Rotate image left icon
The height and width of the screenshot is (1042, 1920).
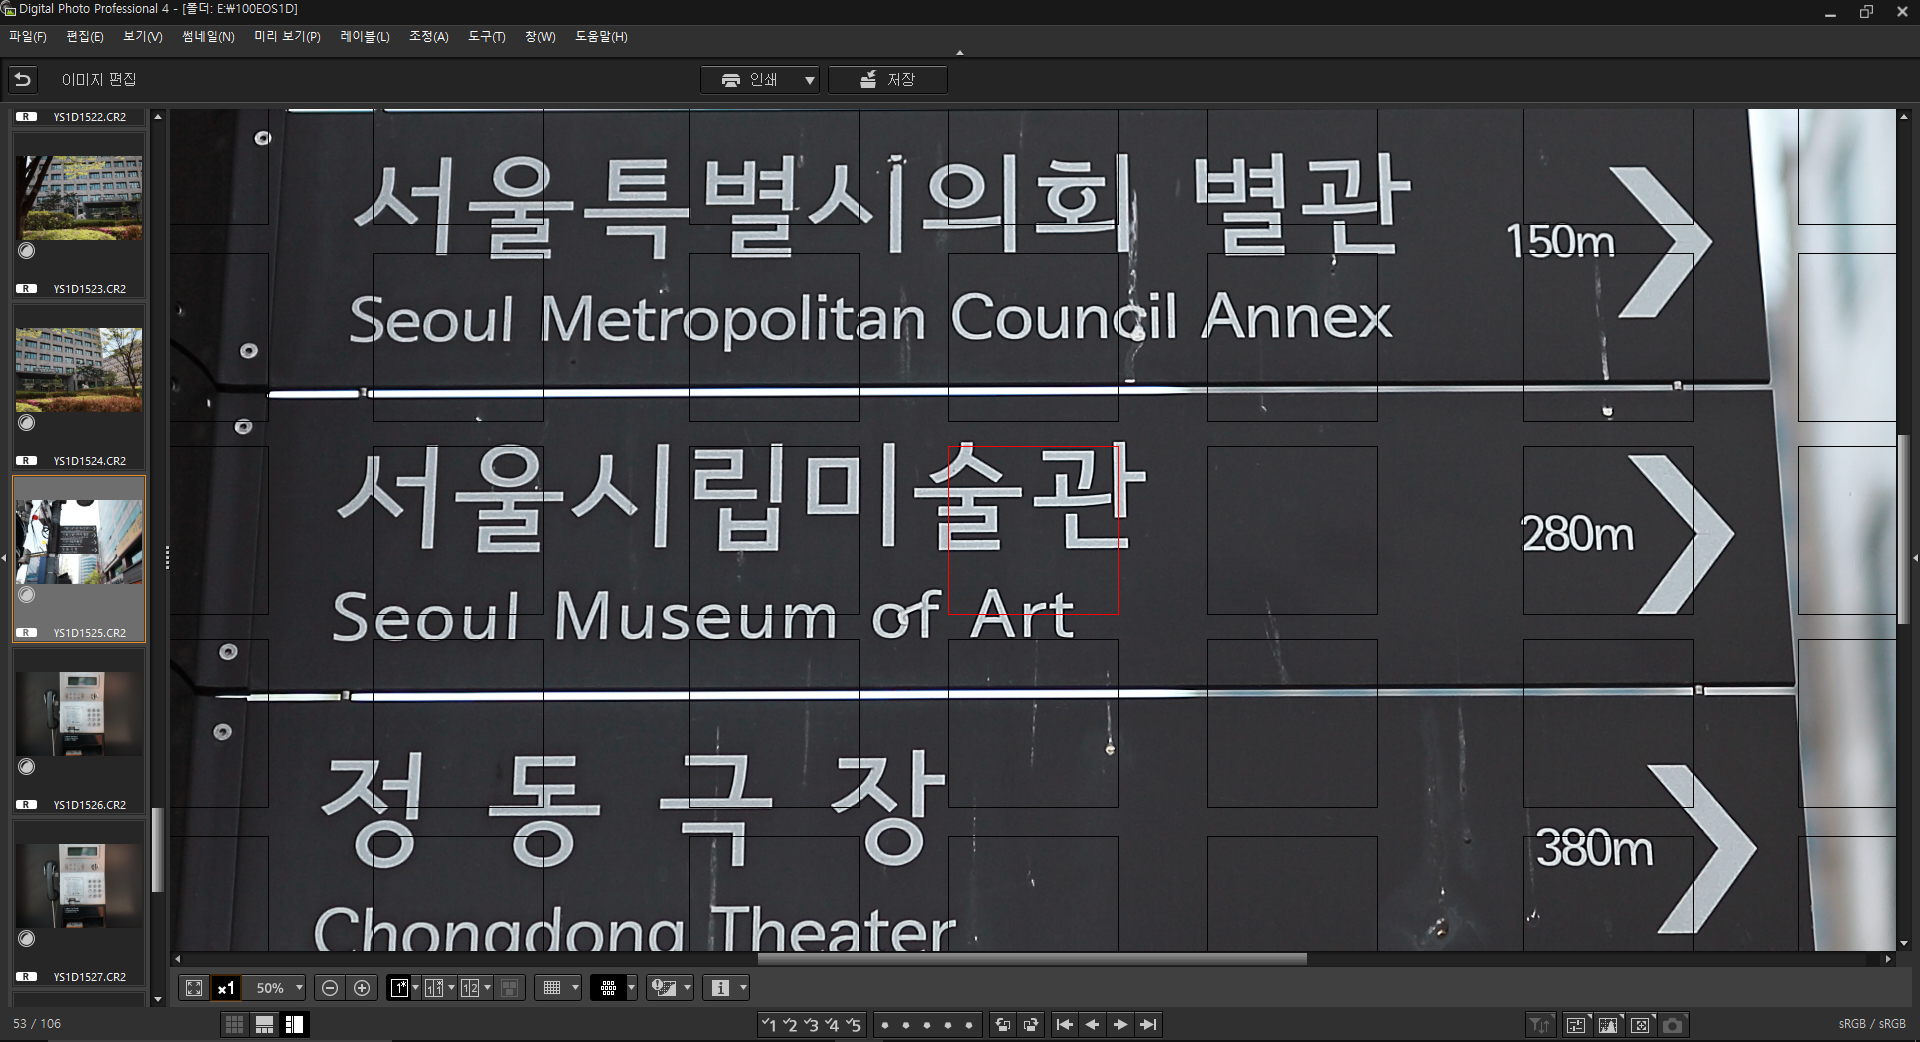(1003, 1024)
